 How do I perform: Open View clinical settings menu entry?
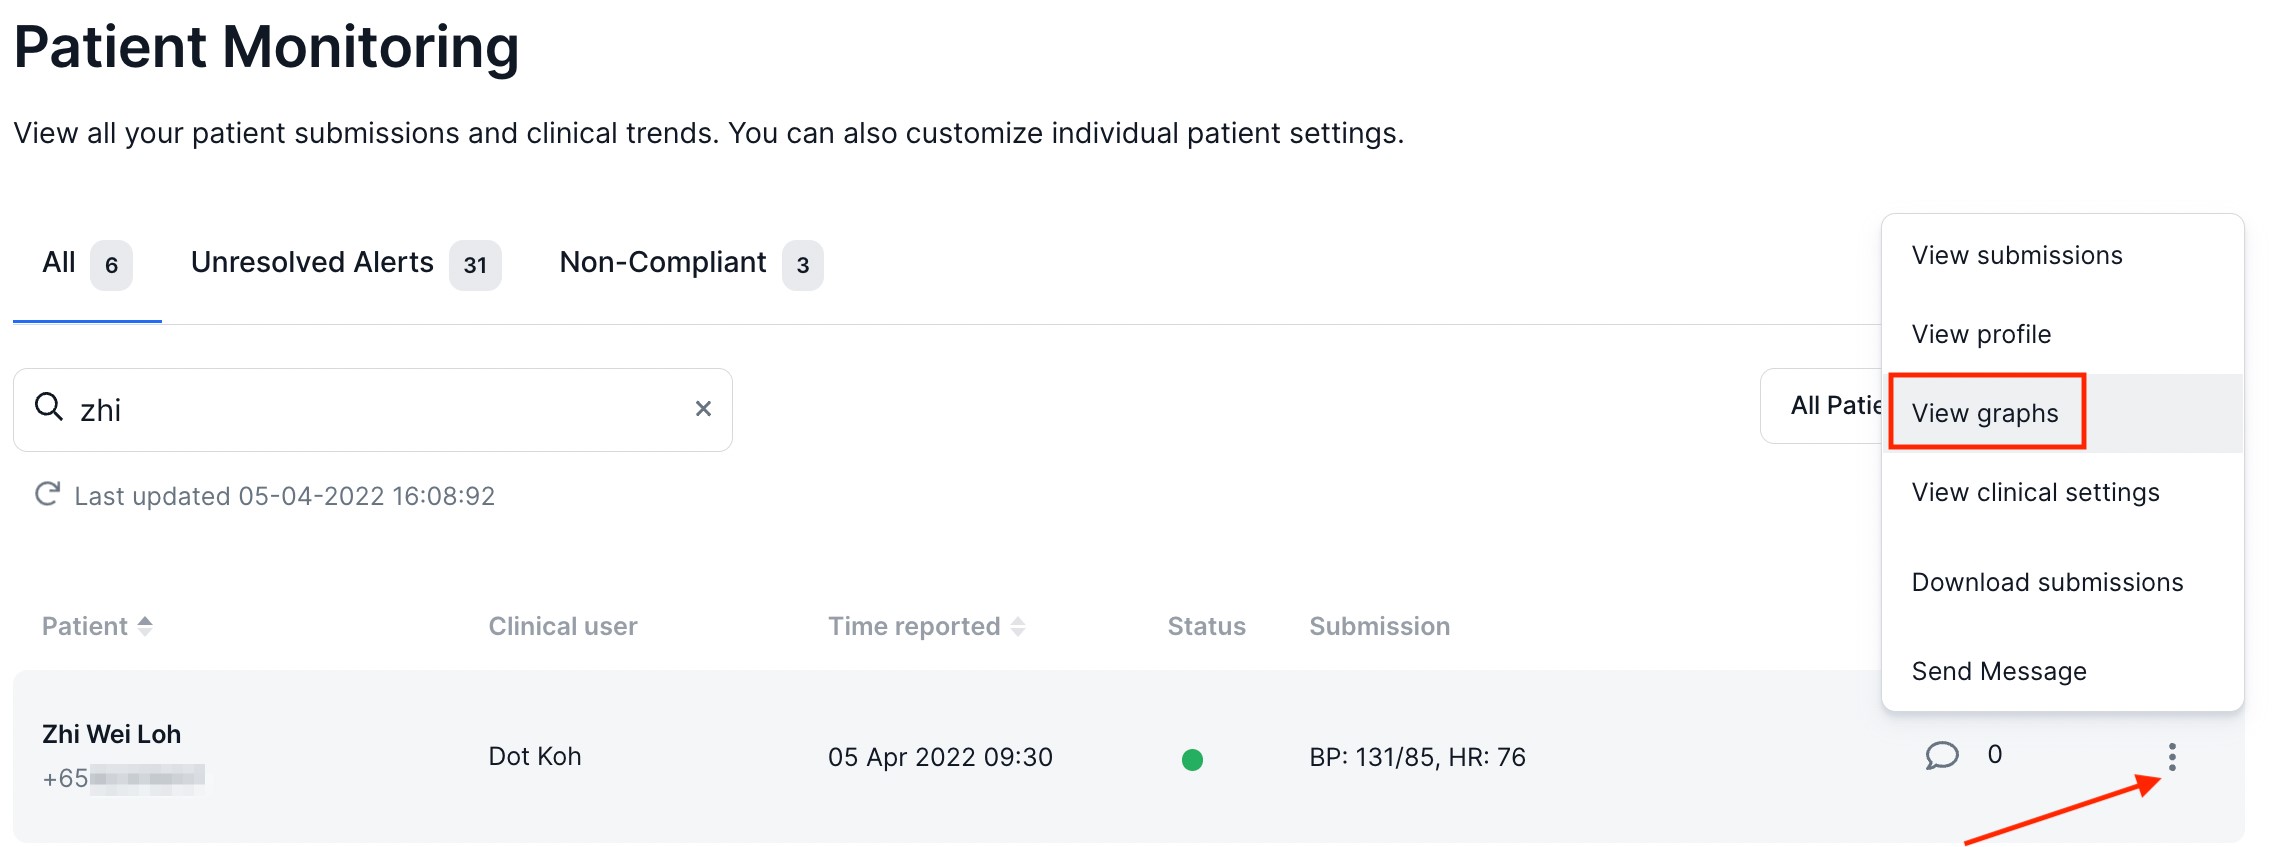click(x=2035, y=493)
